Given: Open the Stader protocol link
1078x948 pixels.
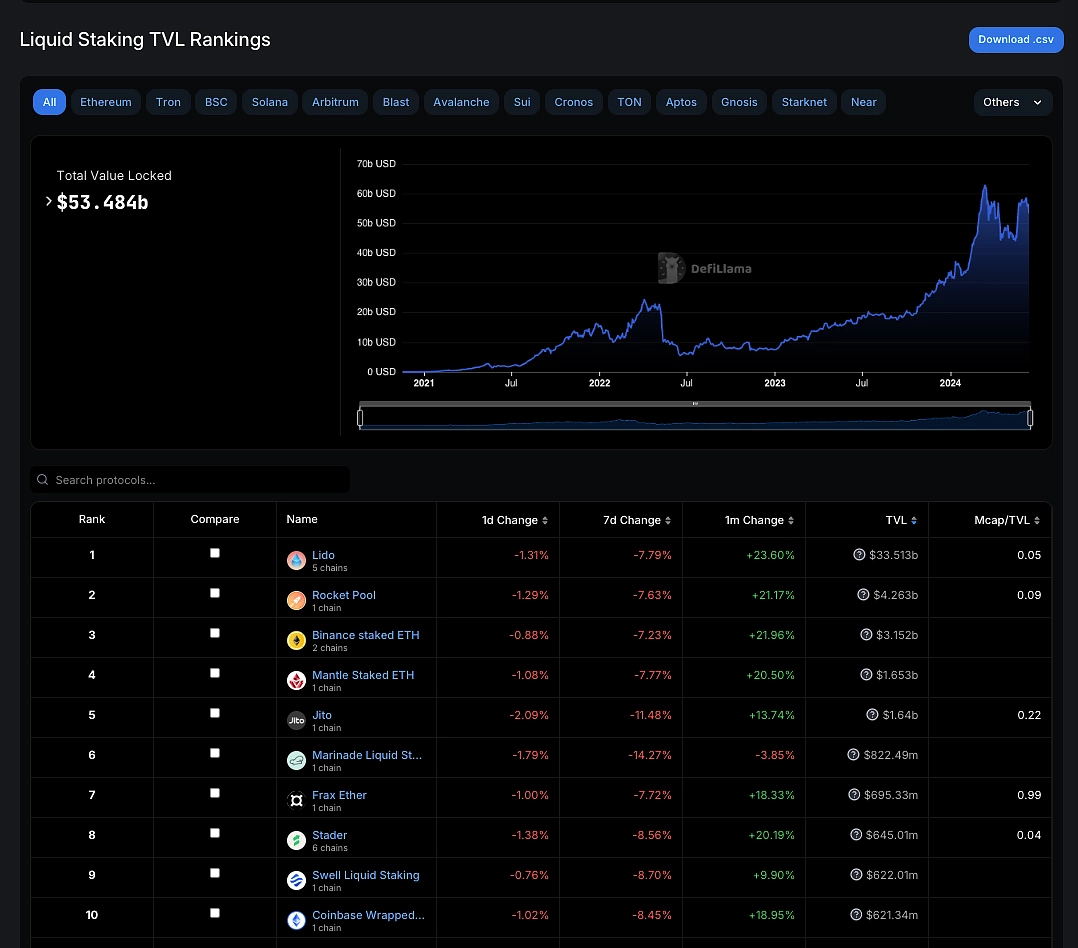Looking at the screenshot, I should coord(329,835).
